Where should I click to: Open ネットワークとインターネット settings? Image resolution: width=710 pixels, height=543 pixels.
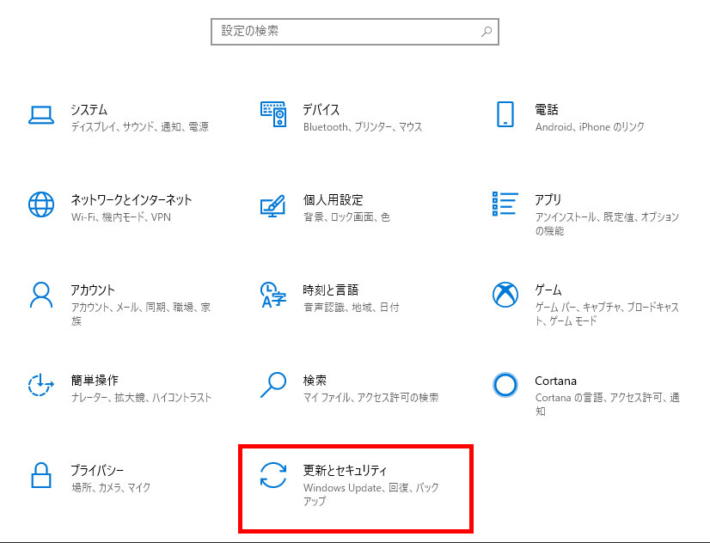tap(131, 200)
